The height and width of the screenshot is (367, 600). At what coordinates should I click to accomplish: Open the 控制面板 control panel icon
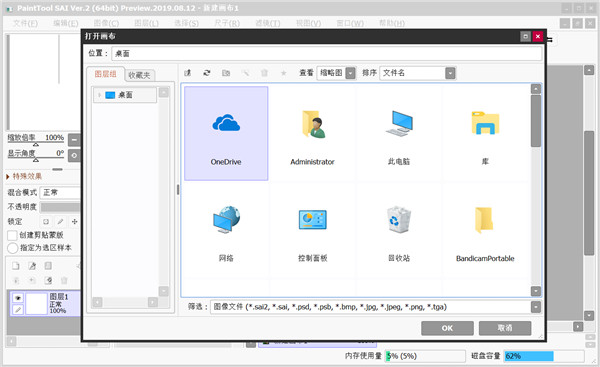click(x=313, y=220)
